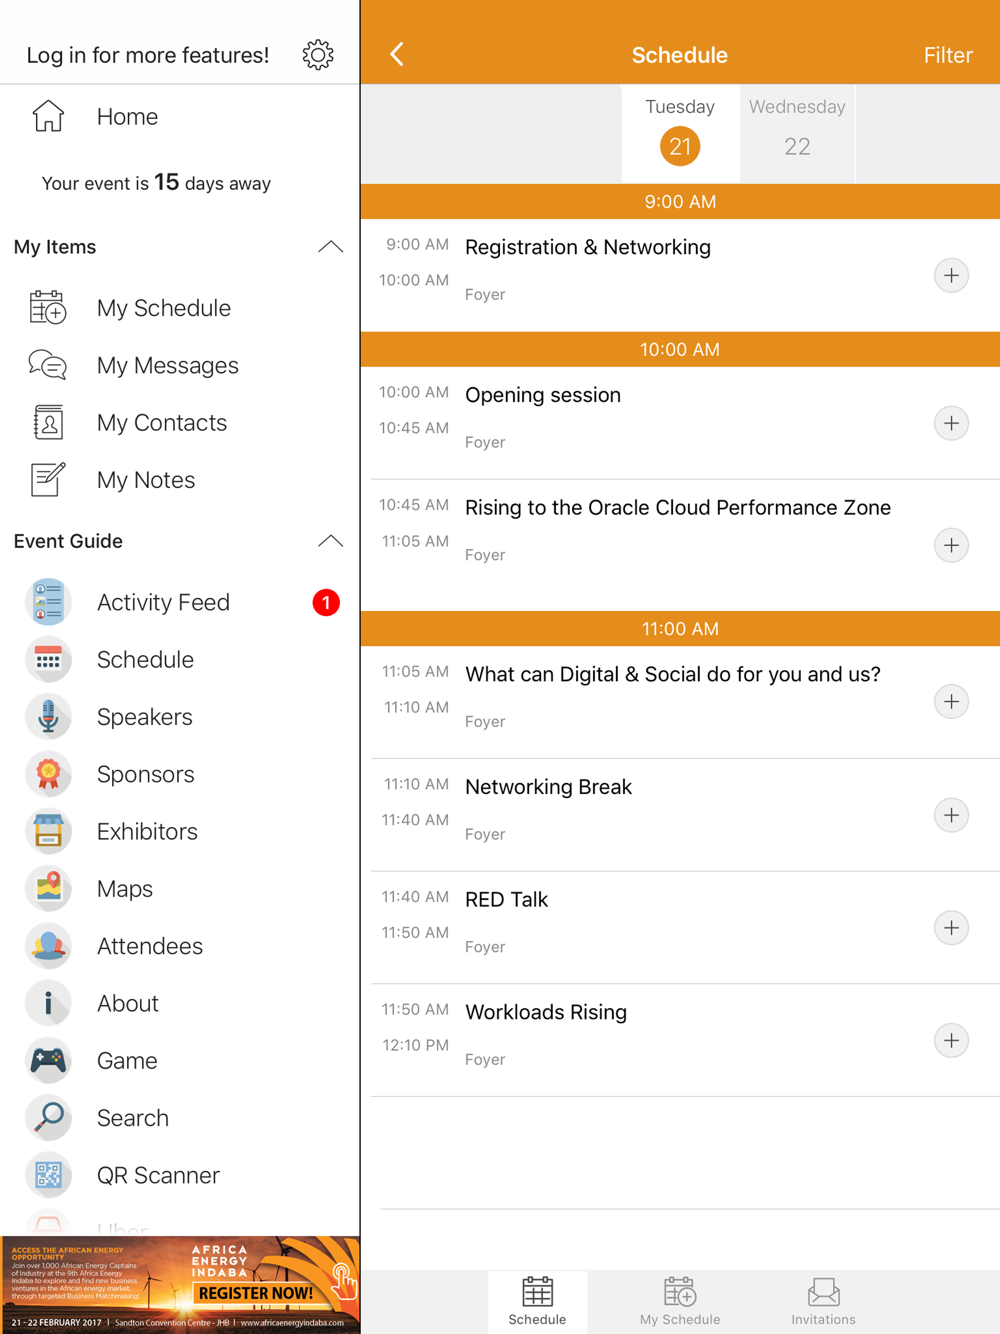The width and height of the screenshot is (1000, 1334).
Task: Tap Log in for more features
Action: 148,55
